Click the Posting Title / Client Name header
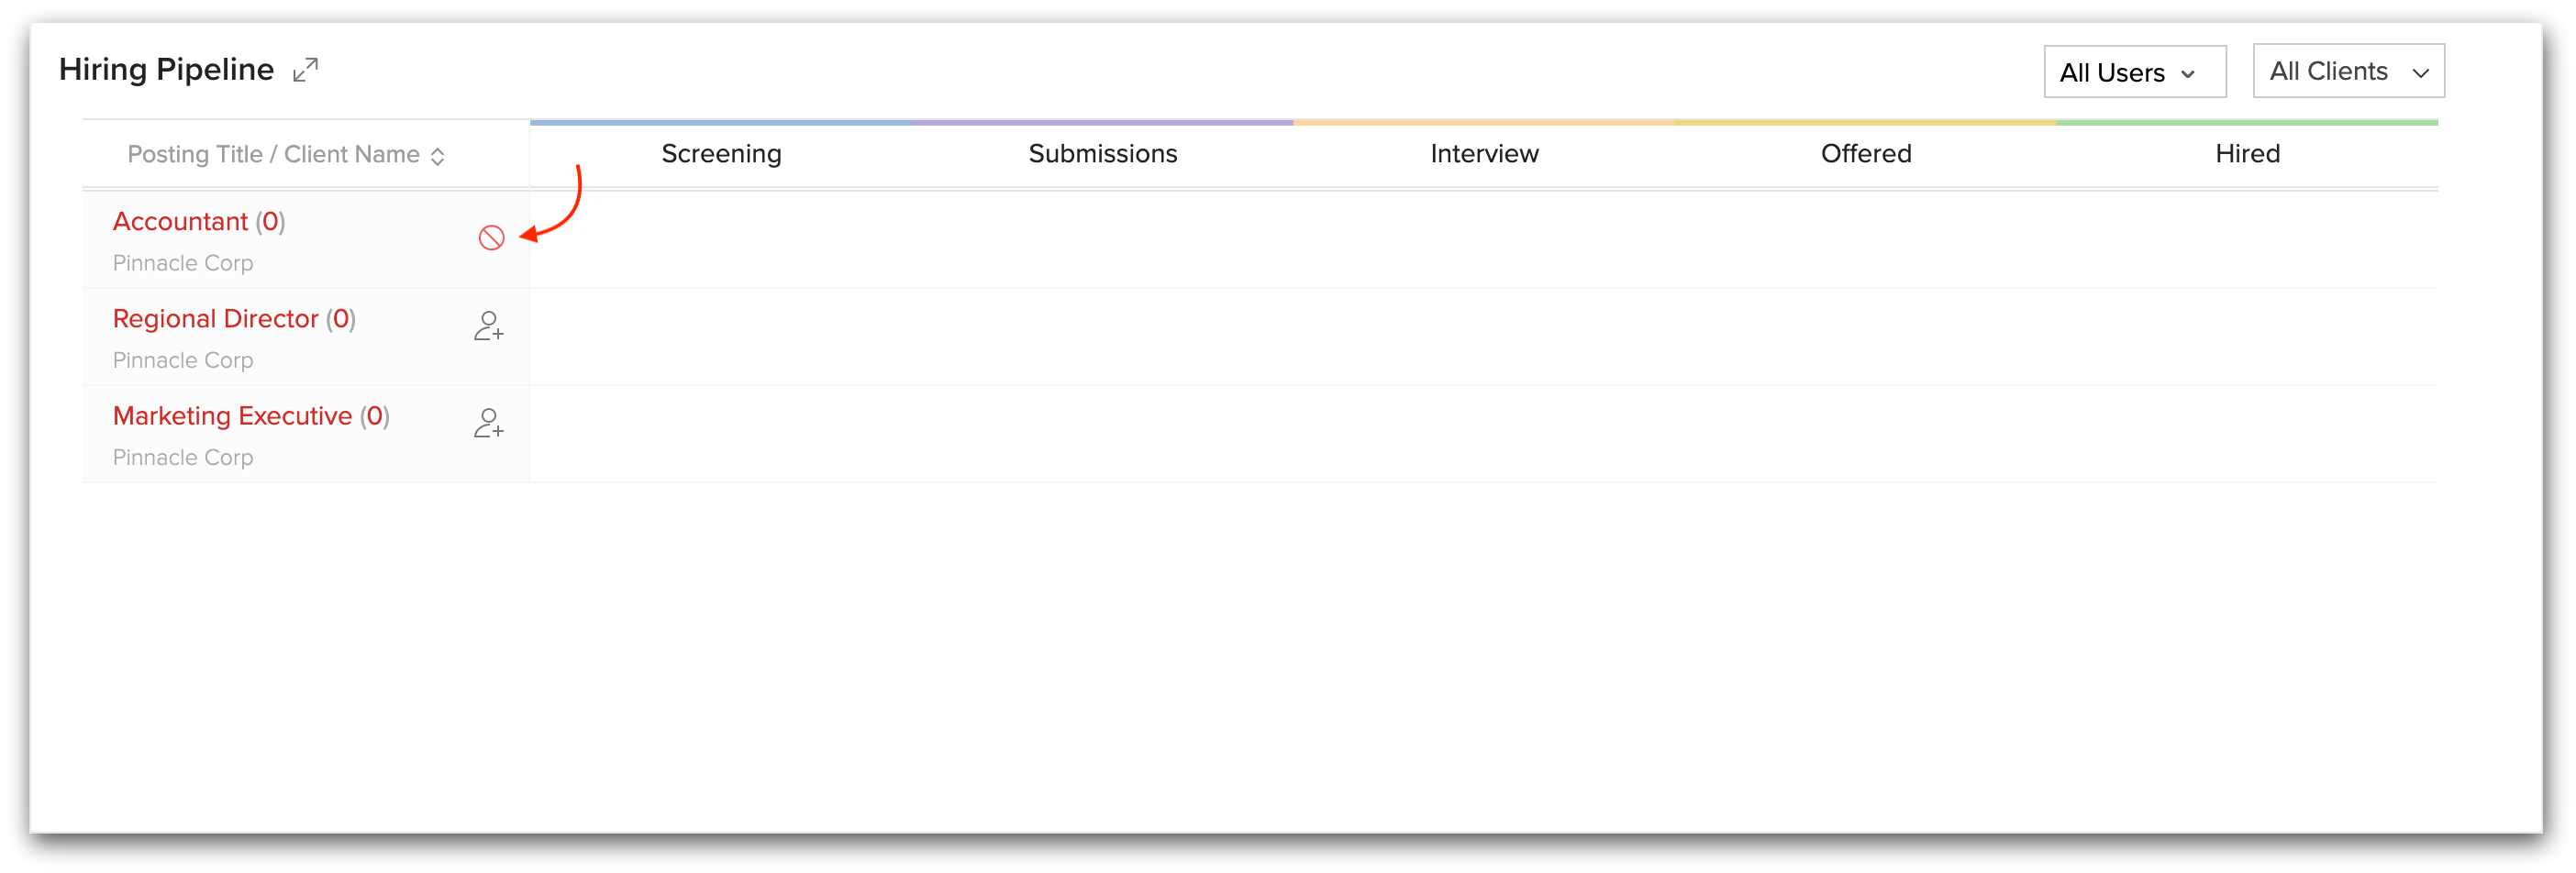The height and width of the screenshot is (873, 2576). (273, 155)
